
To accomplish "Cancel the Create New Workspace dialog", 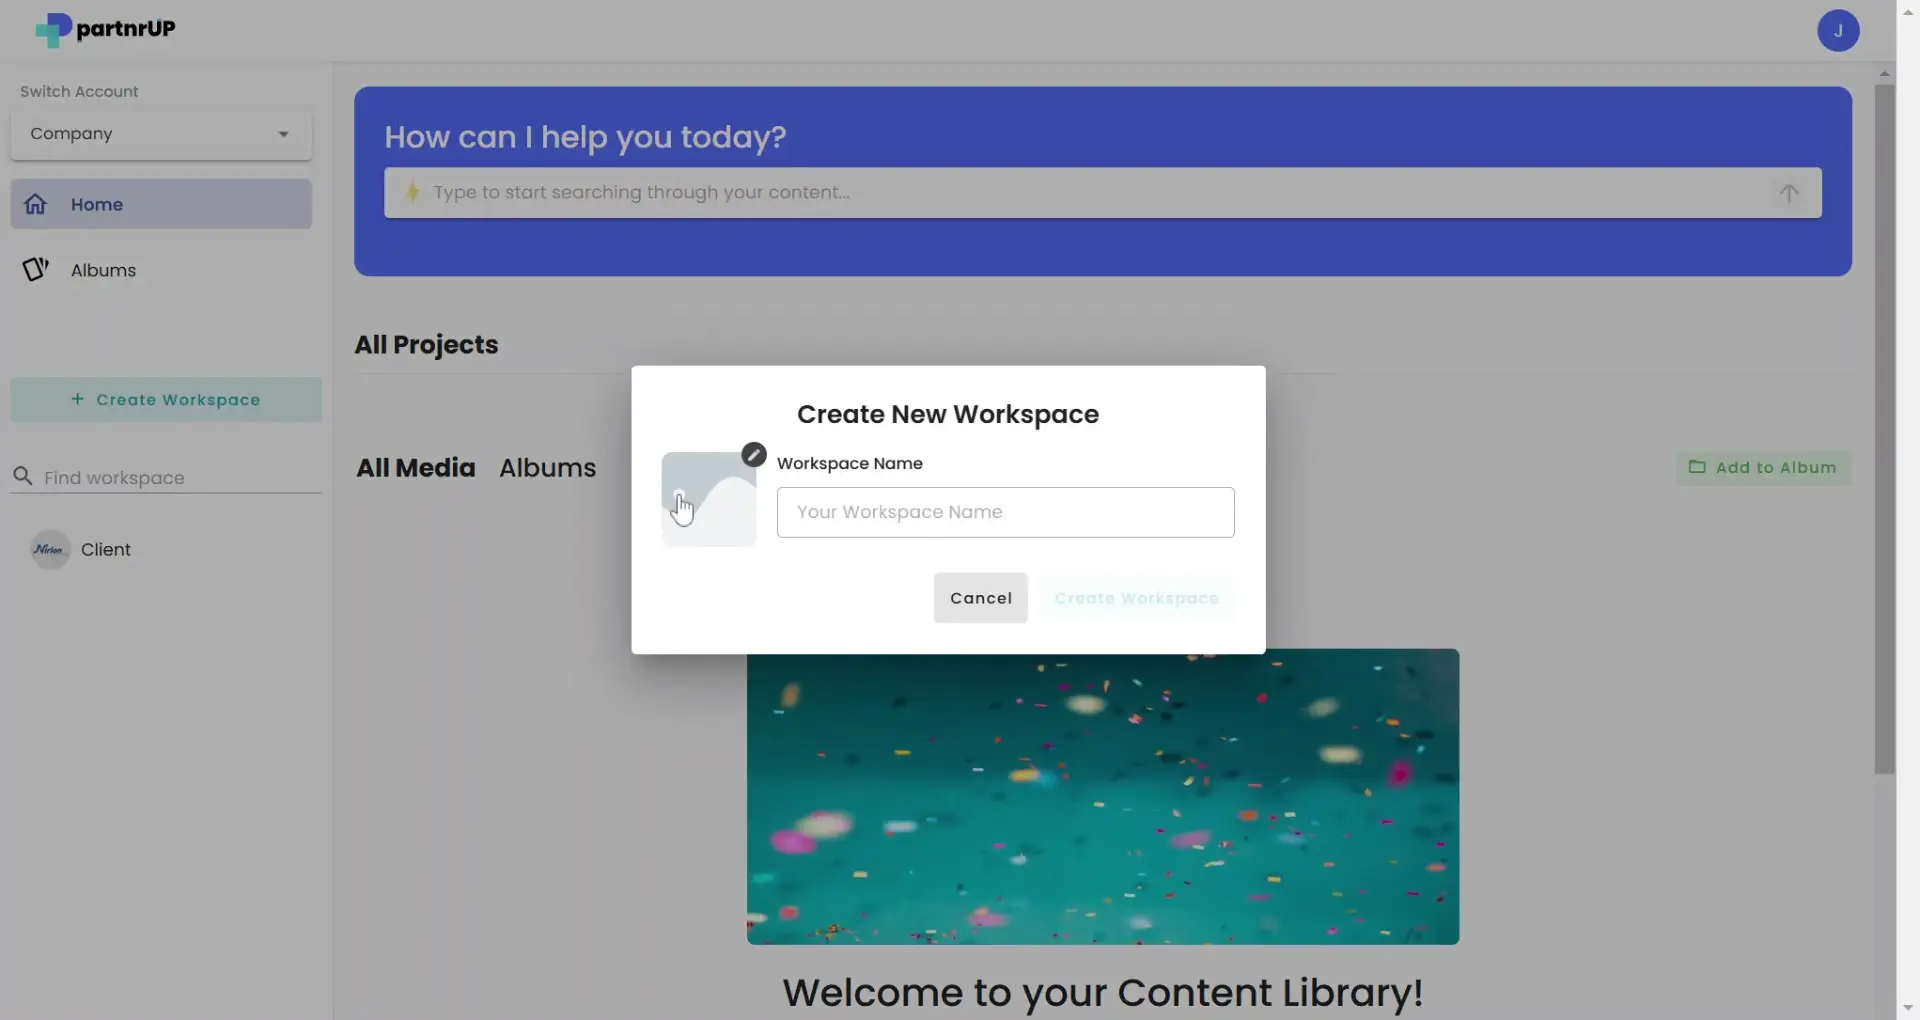I will pos(980,597).
